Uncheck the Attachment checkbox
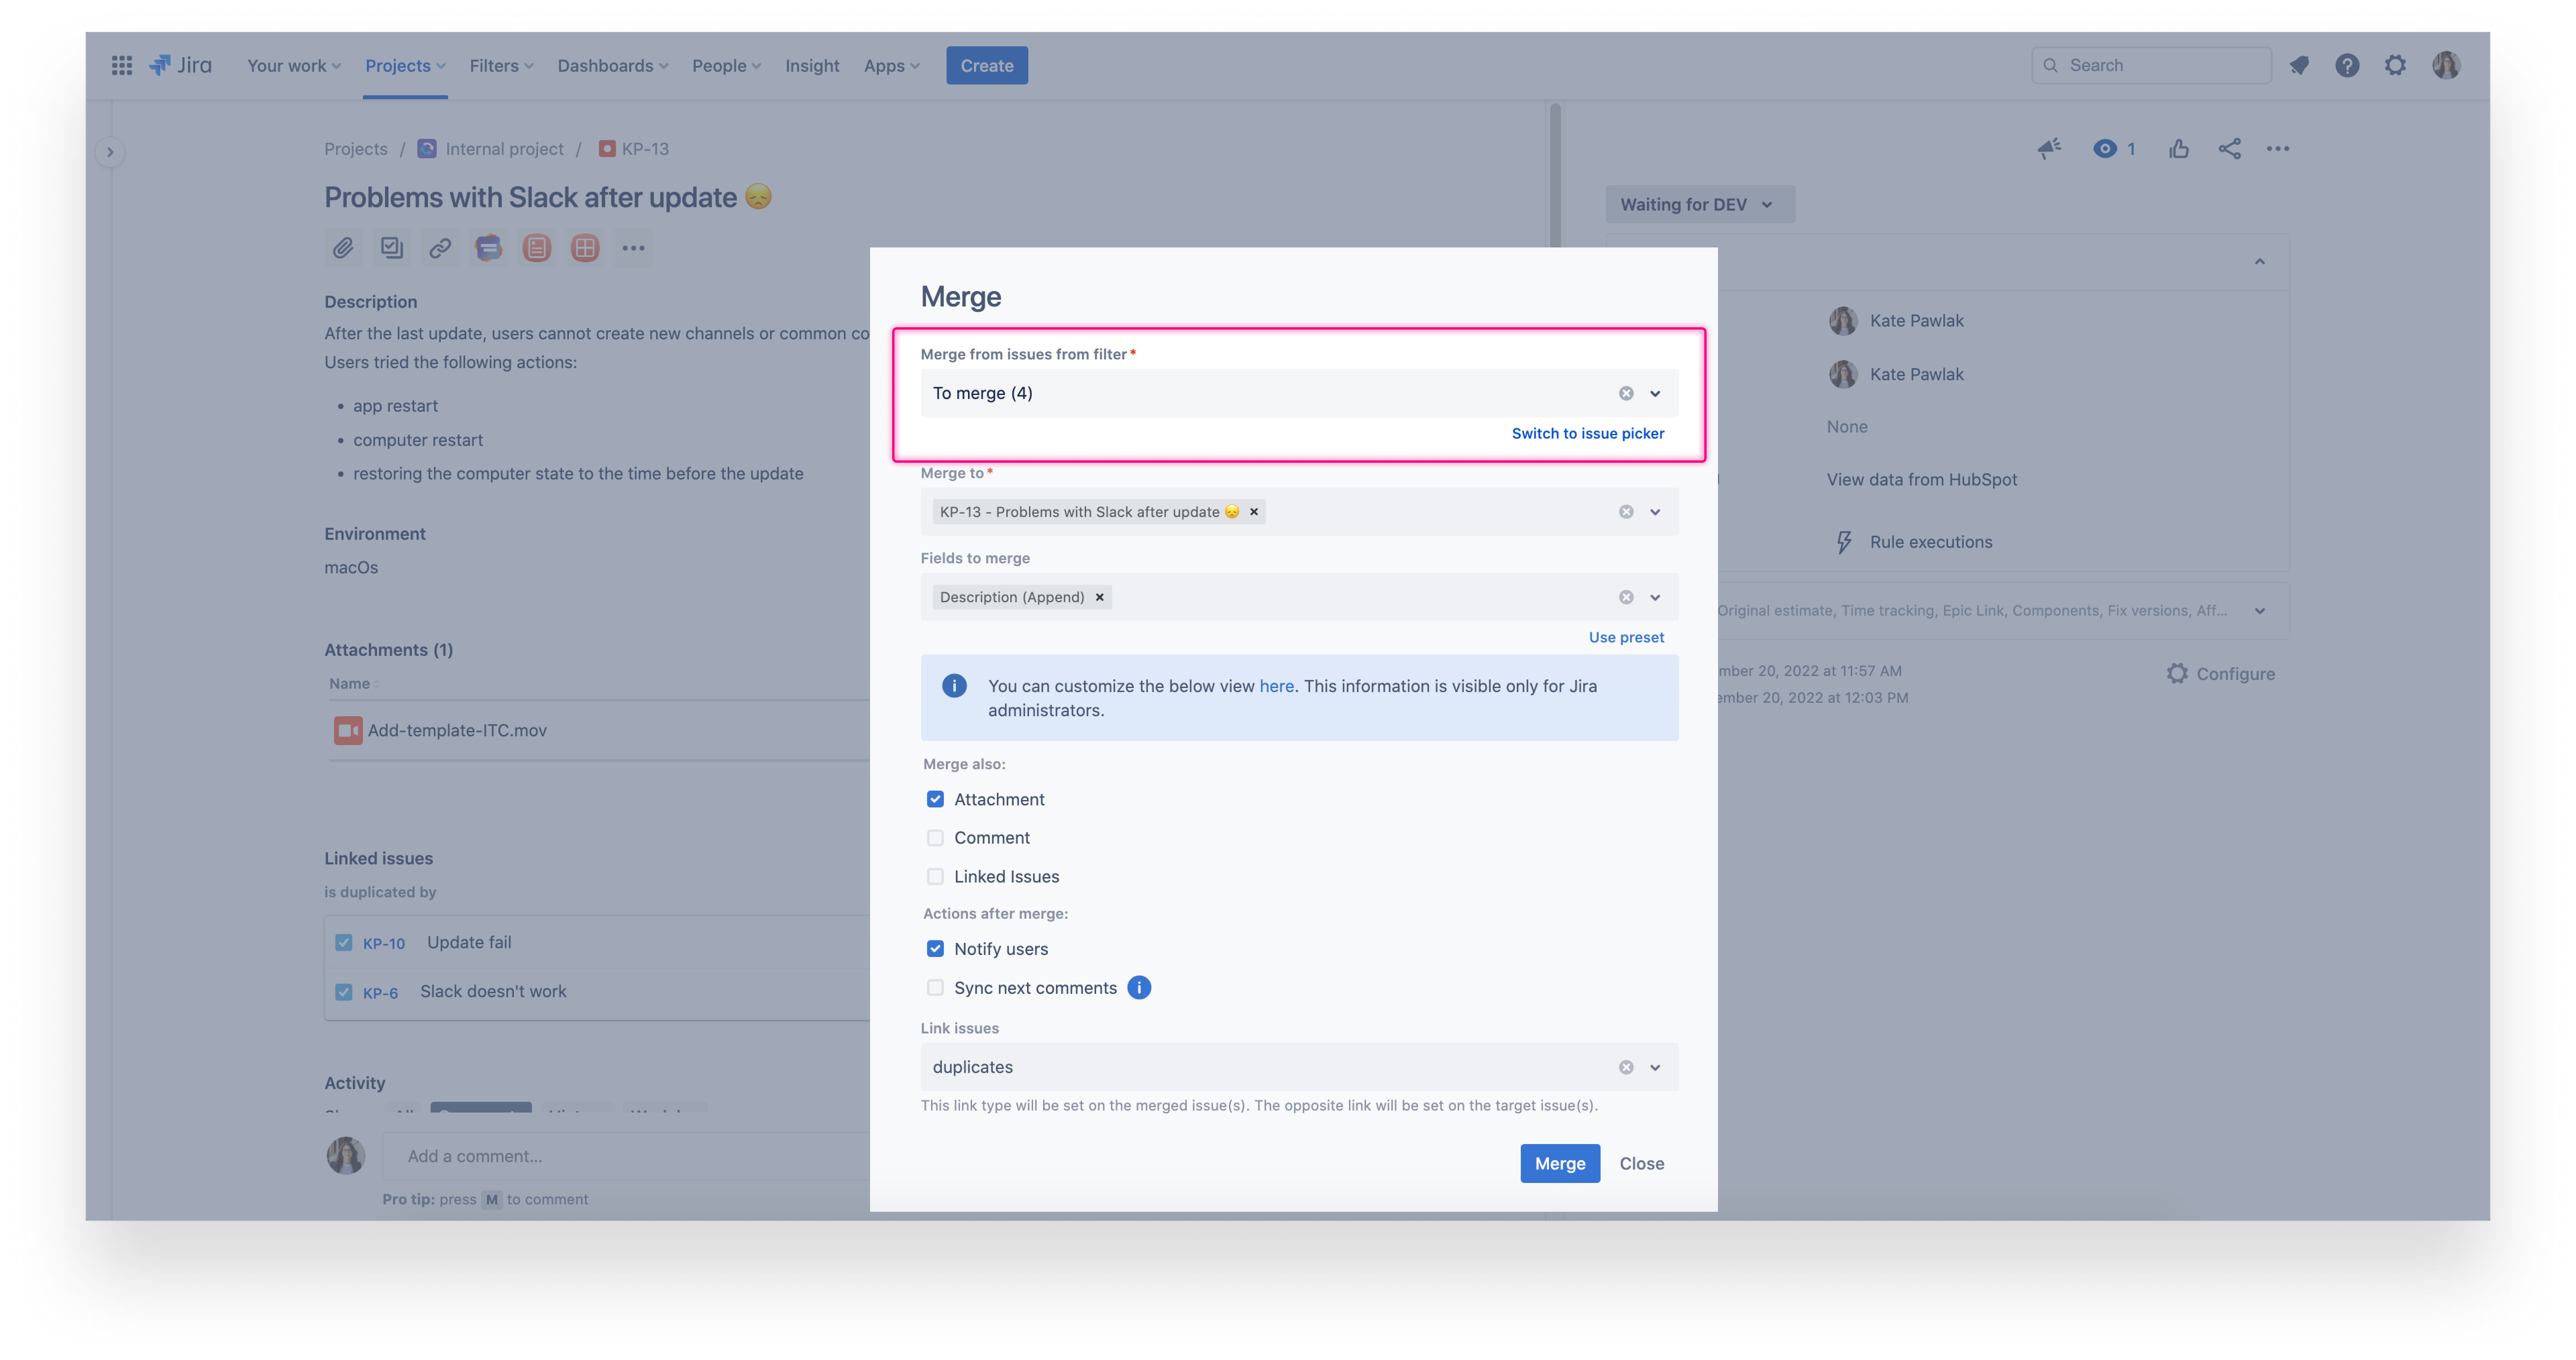Viewport: 2576px width, 1360px height. click(935, 799)
